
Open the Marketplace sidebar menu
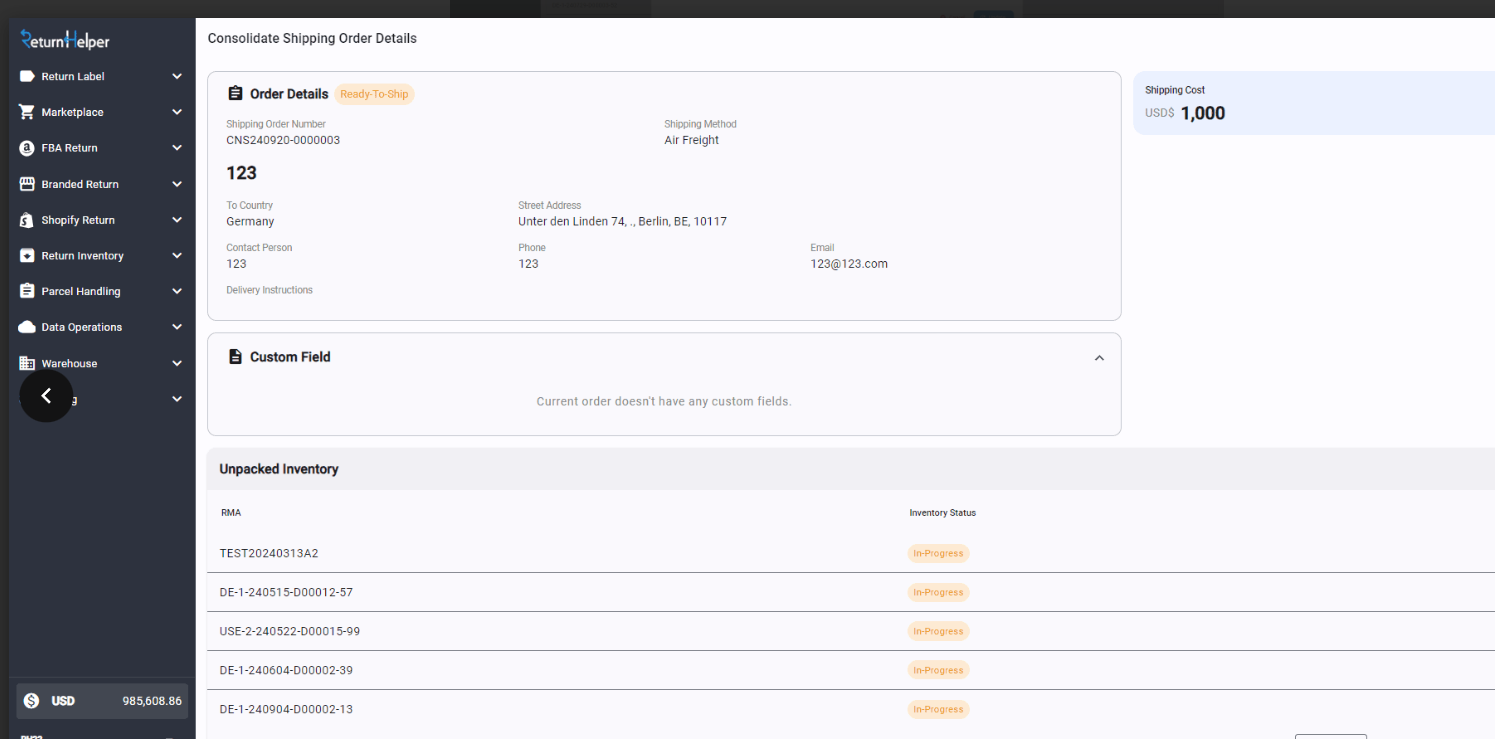pos(72,112)
